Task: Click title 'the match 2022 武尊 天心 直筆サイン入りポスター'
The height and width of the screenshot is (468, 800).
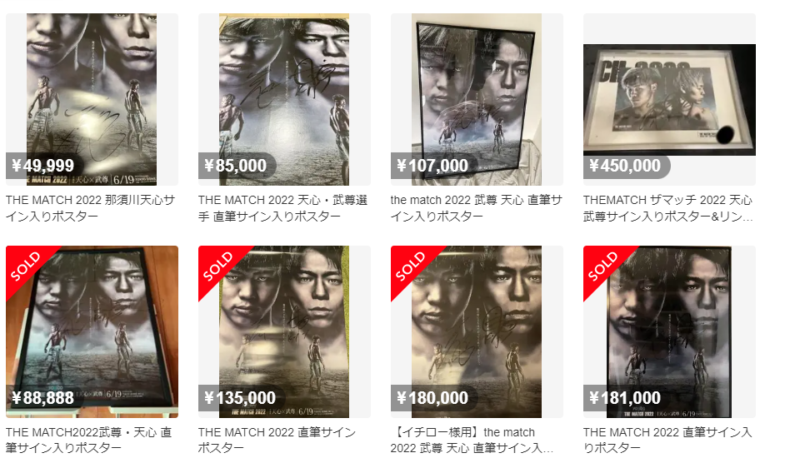Action: point(476,208)
